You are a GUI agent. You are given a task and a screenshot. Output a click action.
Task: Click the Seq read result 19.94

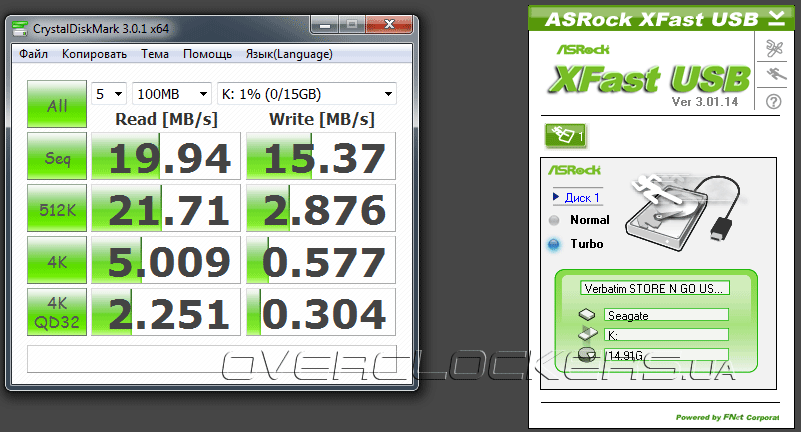coord(166,156)
